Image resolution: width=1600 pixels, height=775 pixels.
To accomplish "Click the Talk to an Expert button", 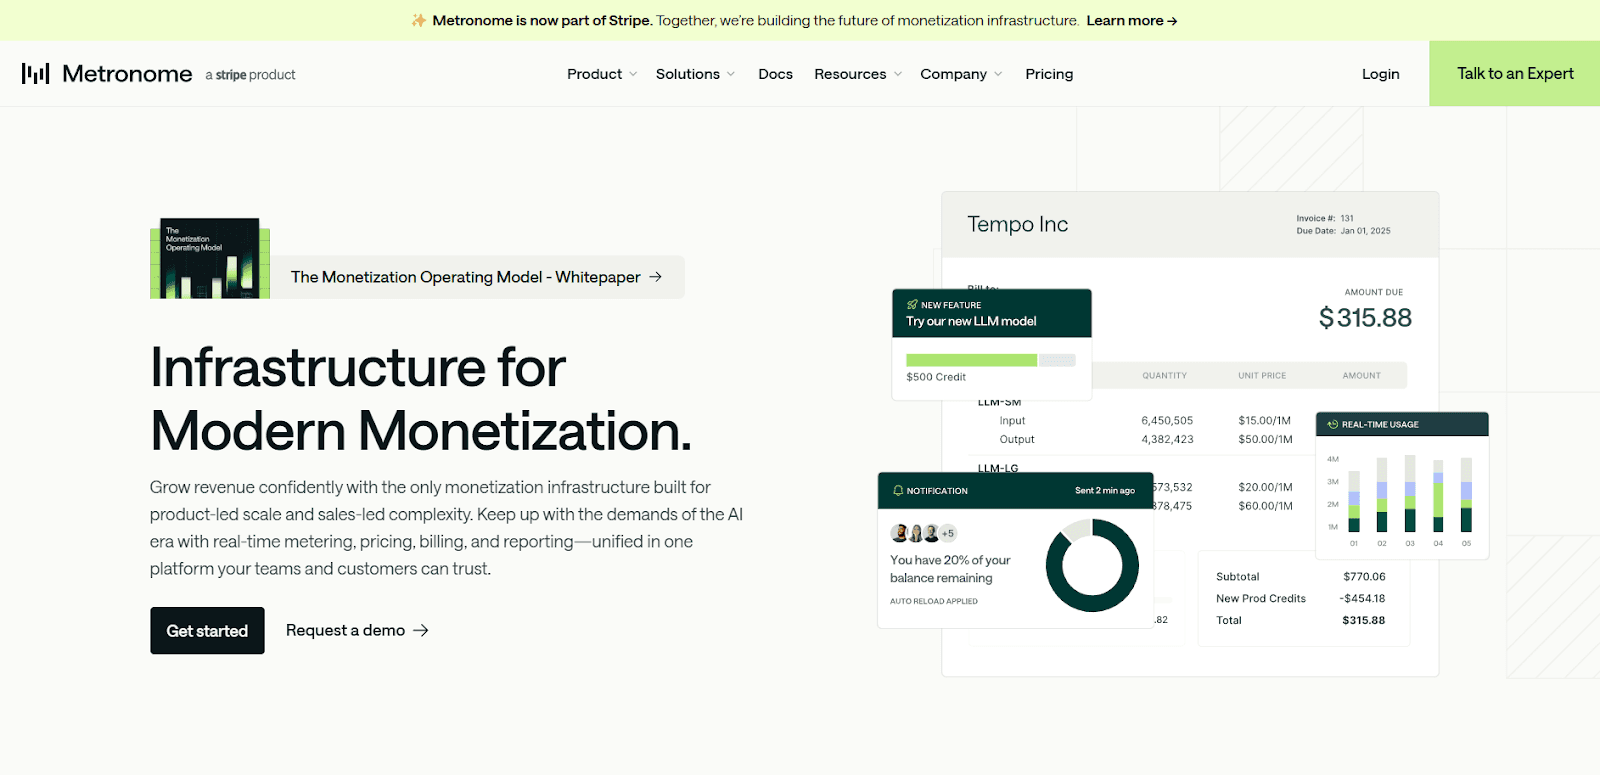I will pyautogui.click(x=1514, y=73).
